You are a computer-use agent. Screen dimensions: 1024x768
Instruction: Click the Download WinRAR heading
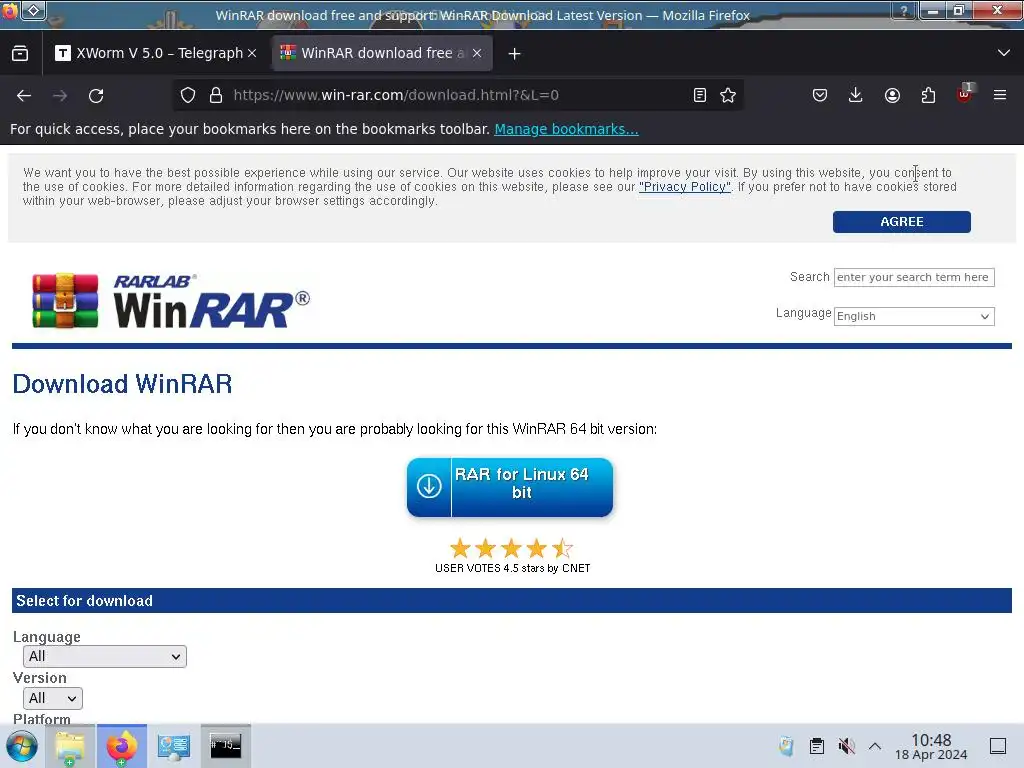pyautogui.click(x=122, y=384)
